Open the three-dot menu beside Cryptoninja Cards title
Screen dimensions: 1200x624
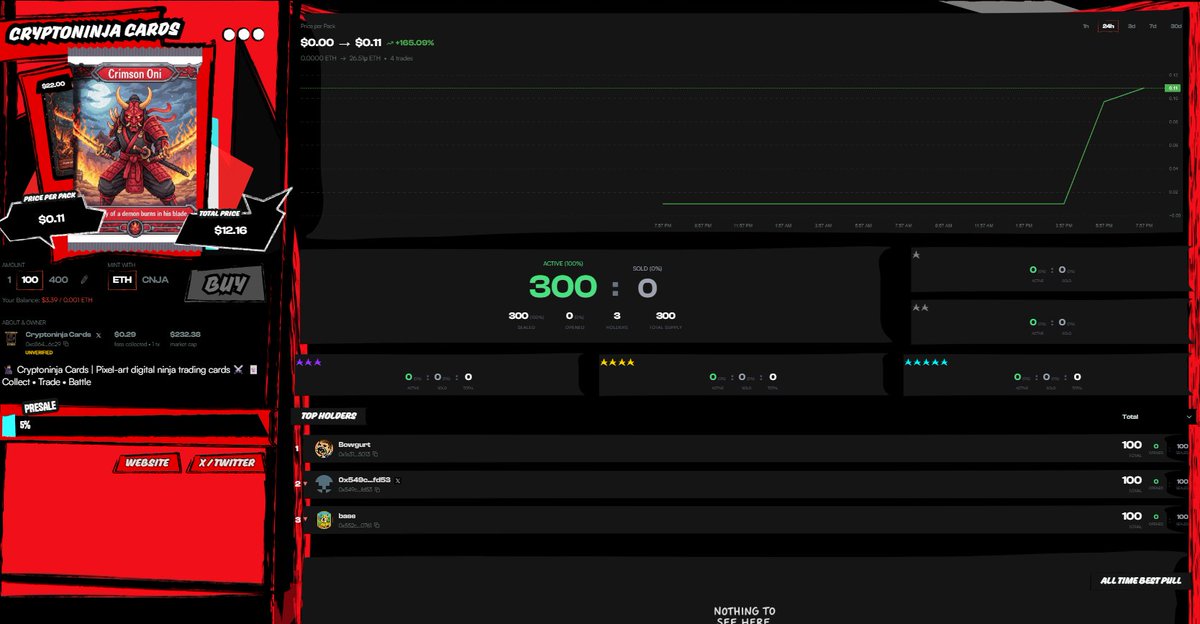242,34
